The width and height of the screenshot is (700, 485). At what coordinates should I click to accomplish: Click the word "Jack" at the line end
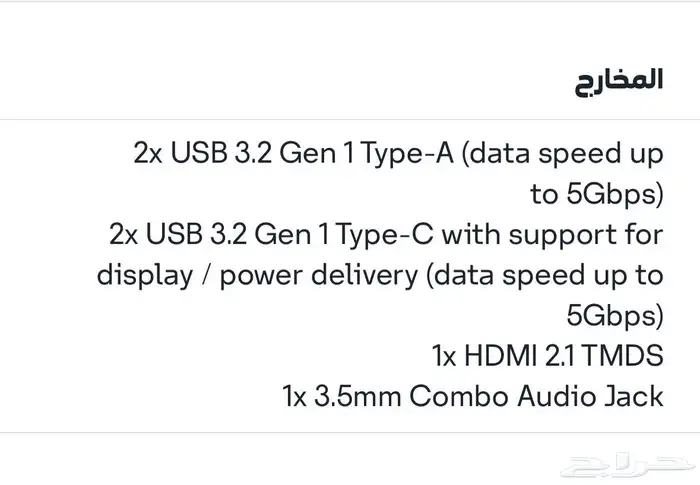click(x=630, y=396)
